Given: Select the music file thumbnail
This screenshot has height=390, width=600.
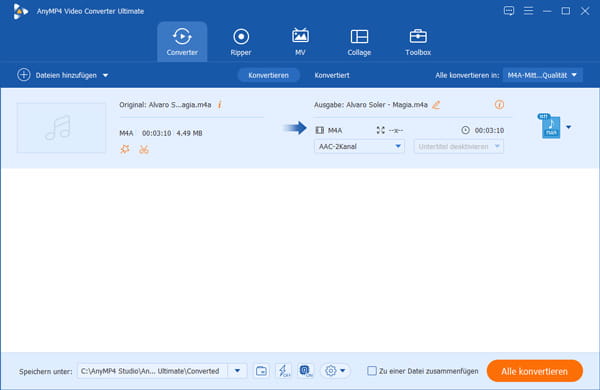Looking at the screenshot, I should click(x=61, y=127).
